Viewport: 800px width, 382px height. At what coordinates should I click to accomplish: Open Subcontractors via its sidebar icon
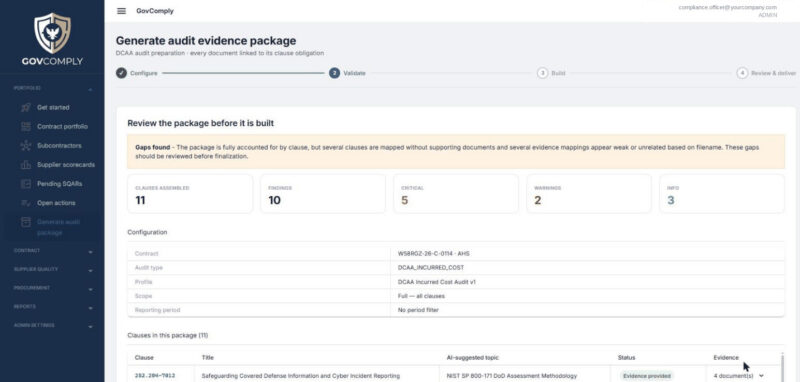coord(26,146)
